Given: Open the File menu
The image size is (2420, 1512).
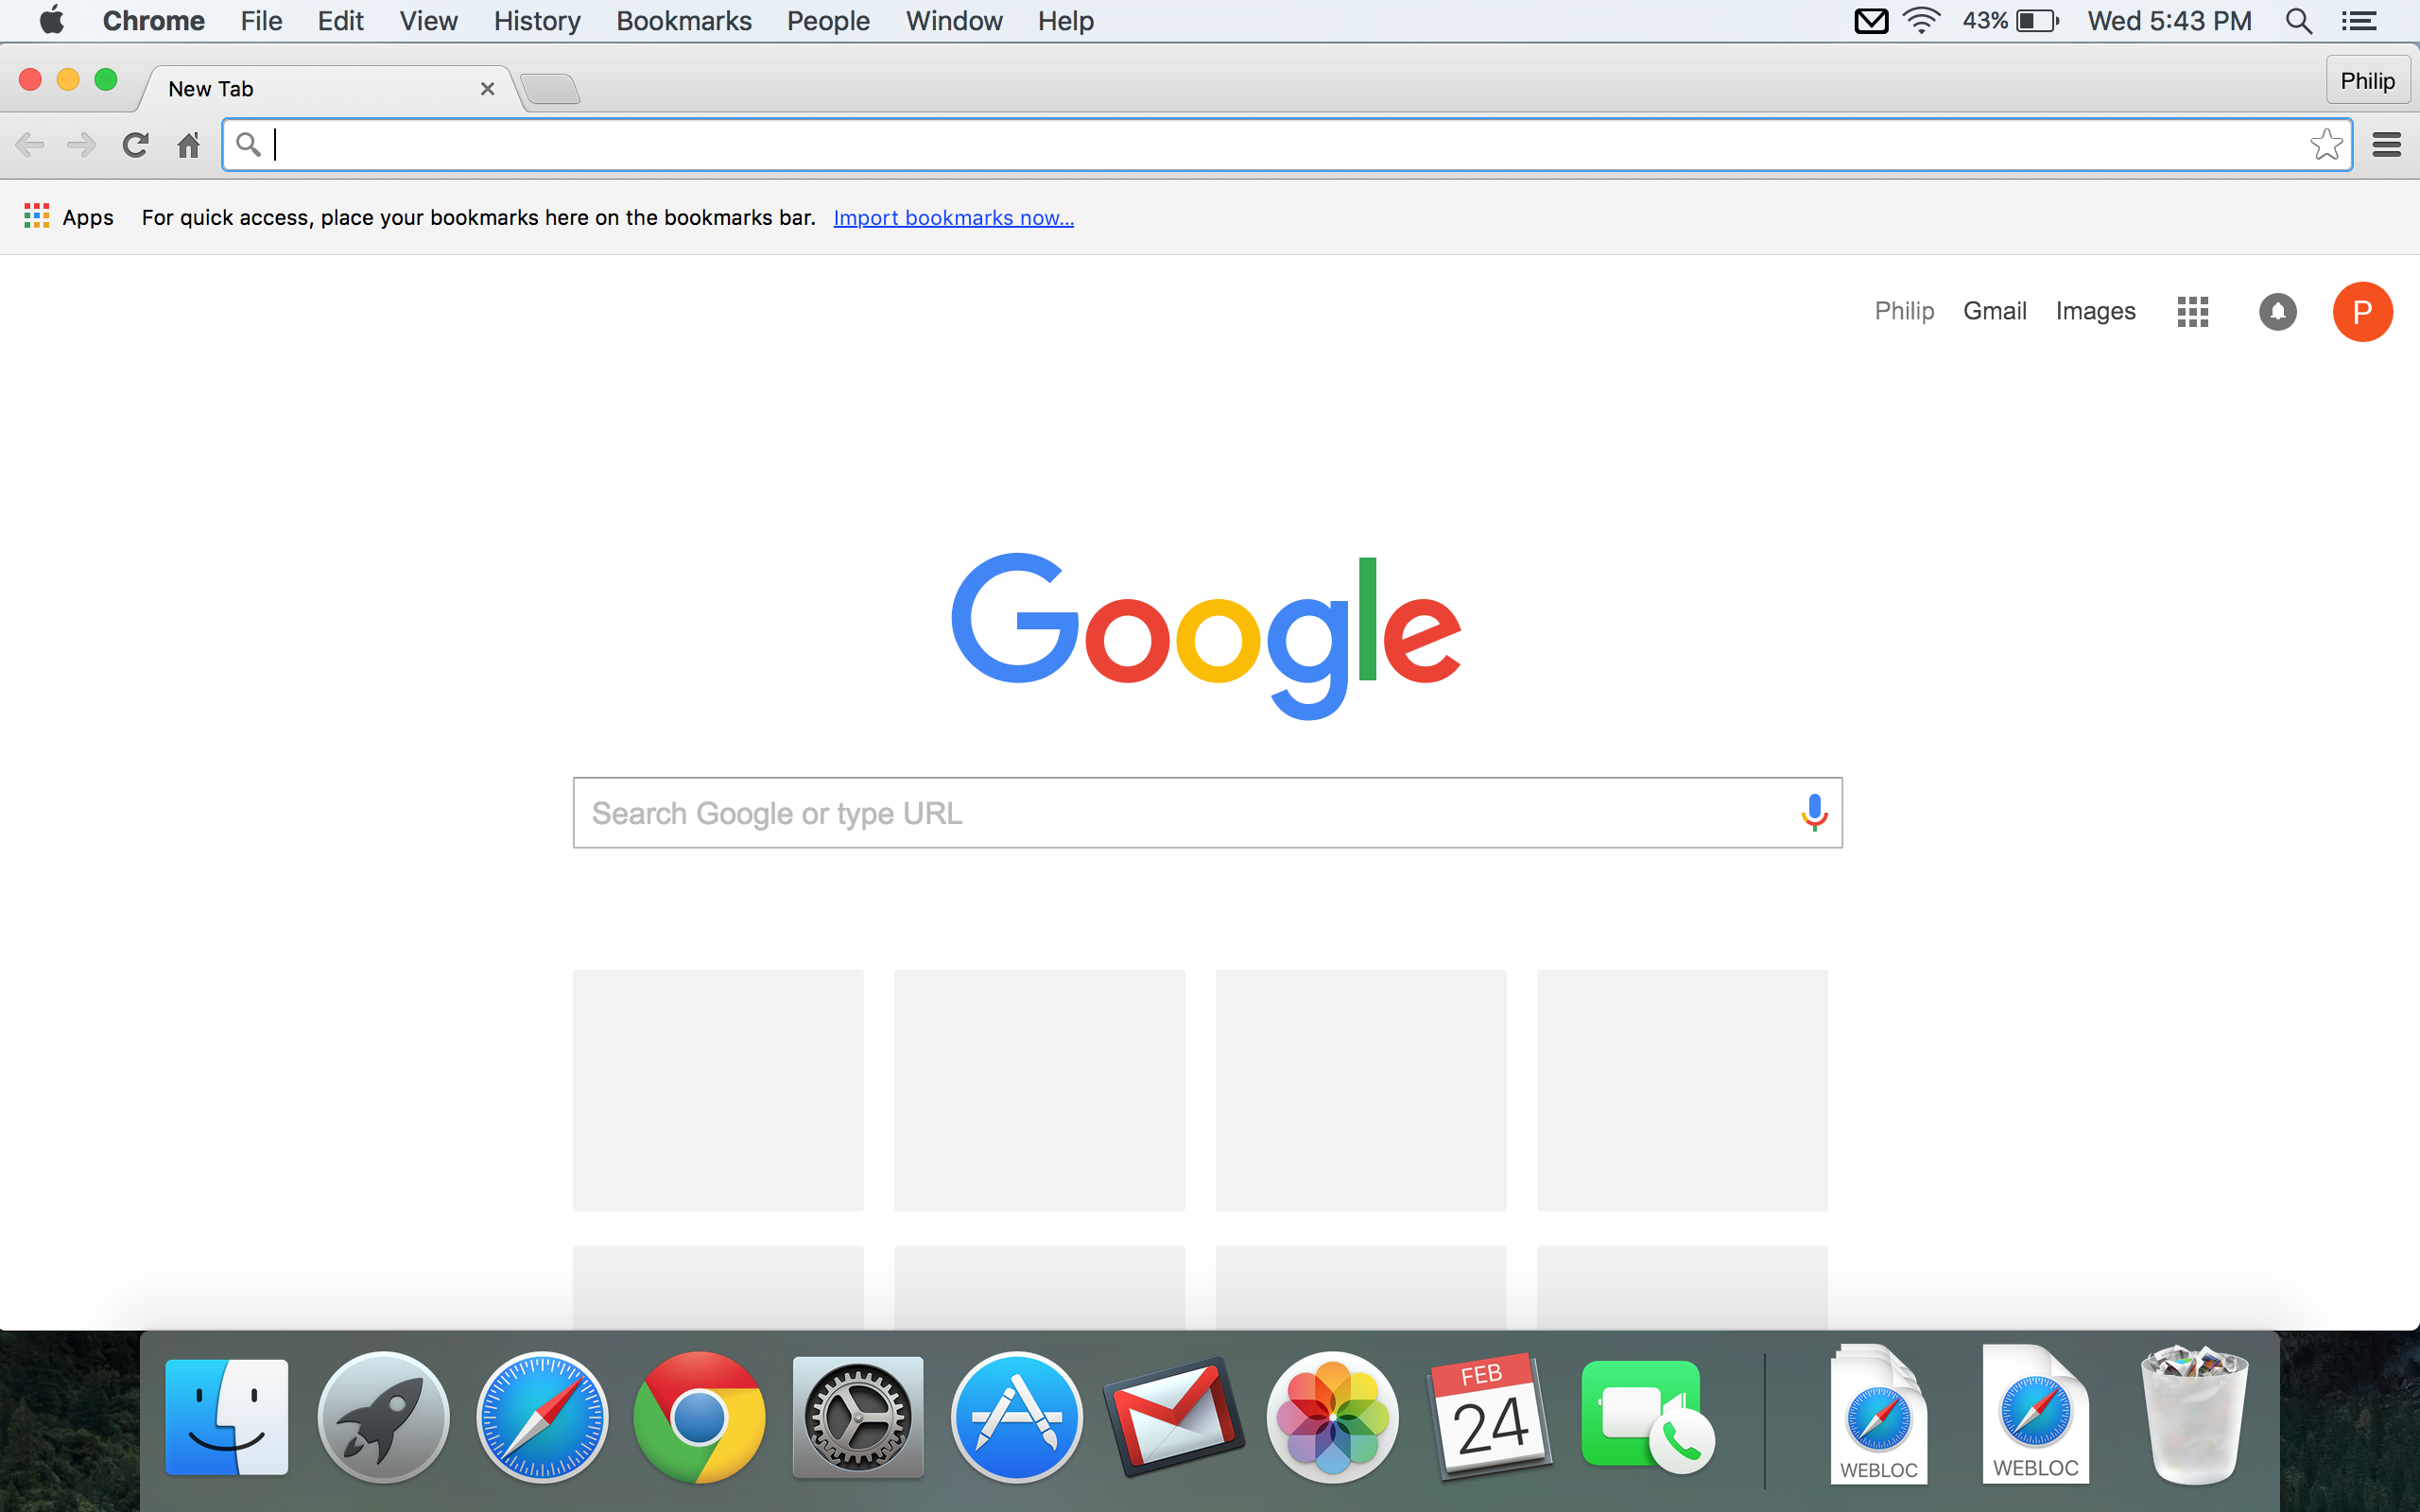Looking at the screenshot, I should tap(261, 21).
